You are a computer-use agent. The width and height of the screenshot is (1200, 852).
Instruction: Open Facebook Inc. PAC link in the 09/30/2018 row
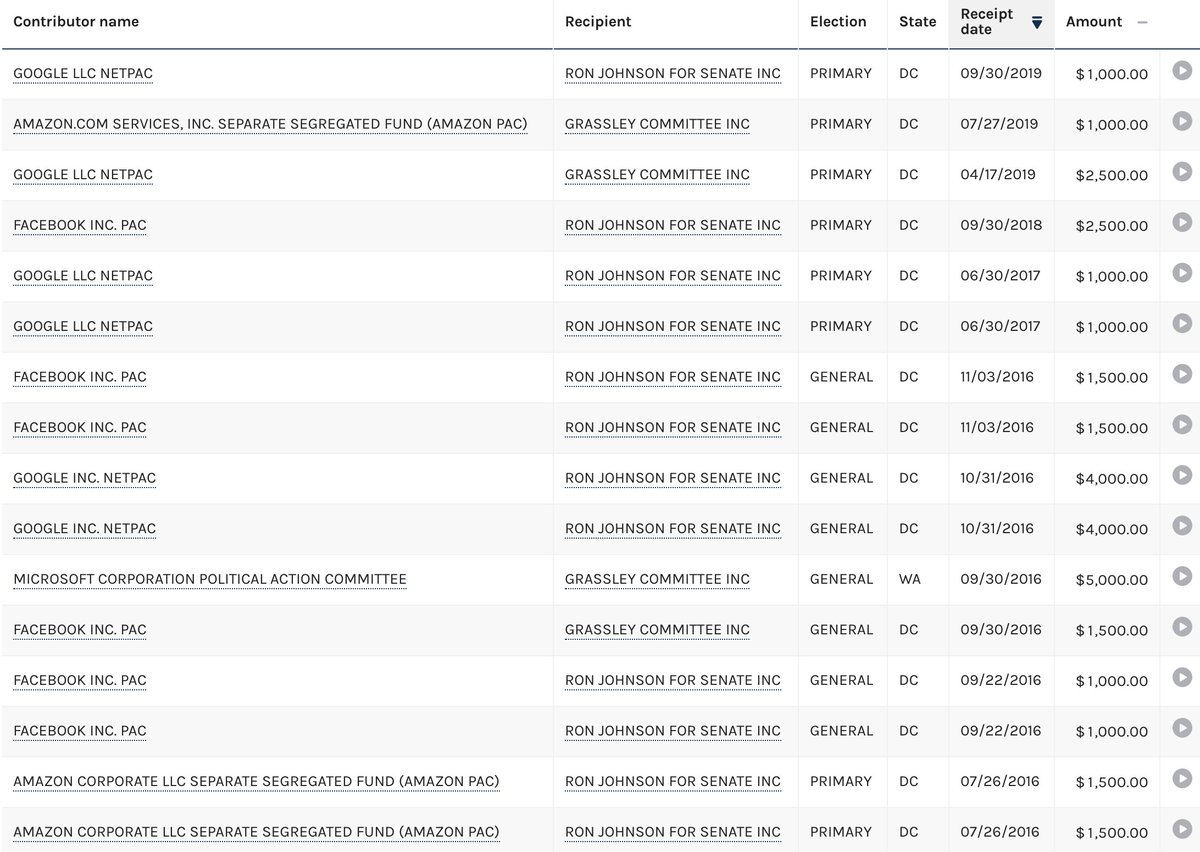(x=80, y=225)
